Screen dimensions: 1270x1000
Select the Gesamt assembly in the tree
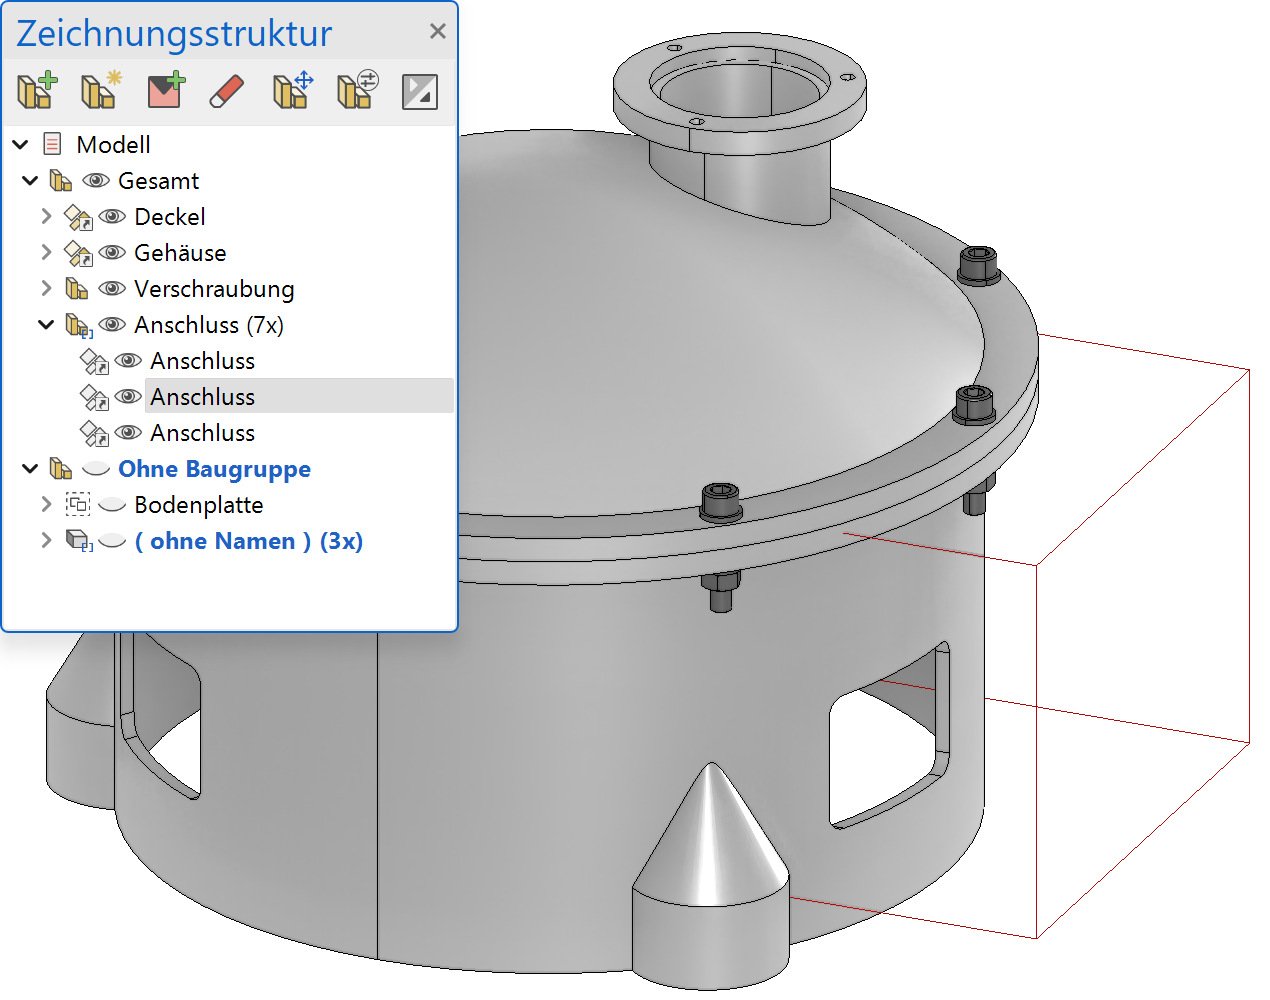[x=158, y=181]
